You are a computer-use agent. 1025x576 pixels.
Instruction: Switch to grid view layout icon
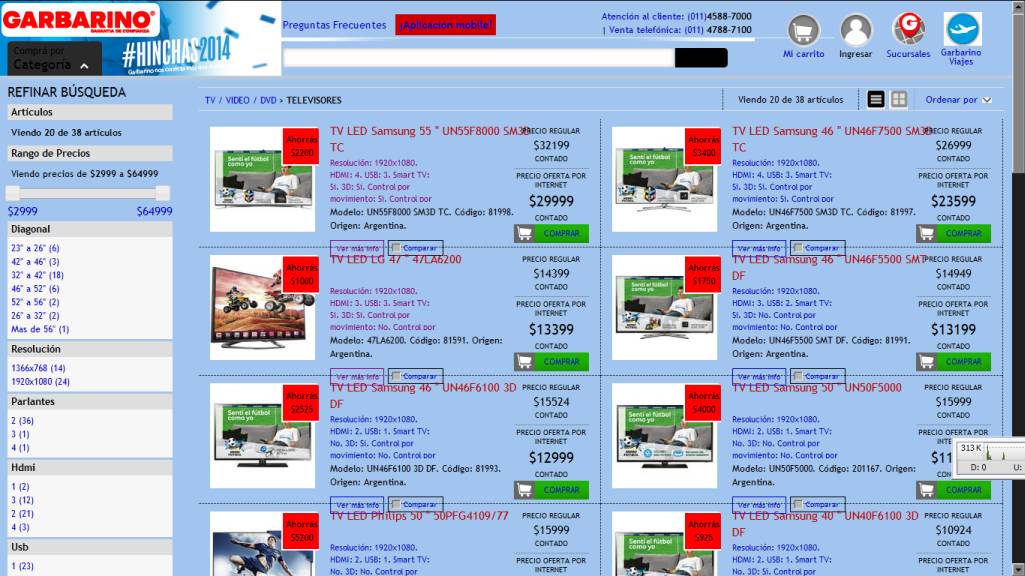[899, 99]
